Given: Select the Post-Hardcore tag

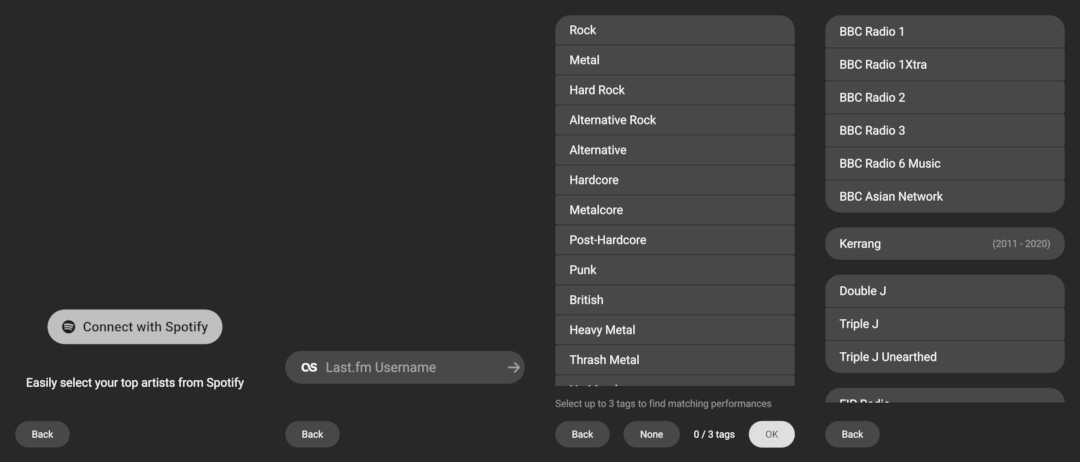Looking at the screenshot, I should coord(675,240).
